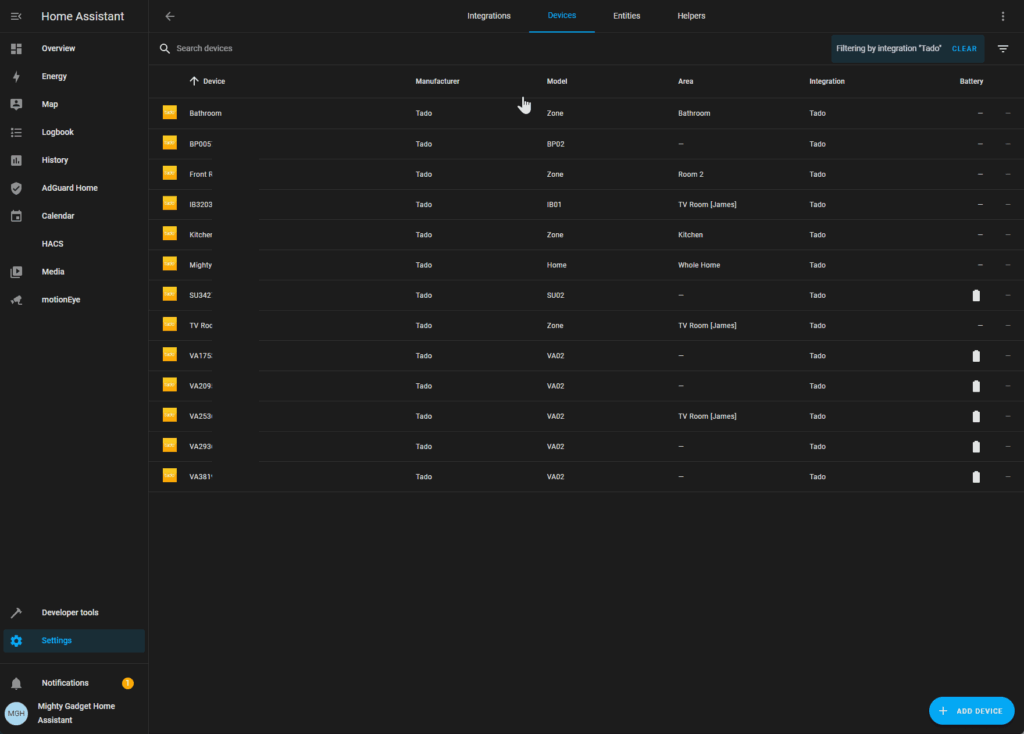Click the Search devices input field
The height and width of the screenshot is (734, 1024).
(x=400, y=48)
